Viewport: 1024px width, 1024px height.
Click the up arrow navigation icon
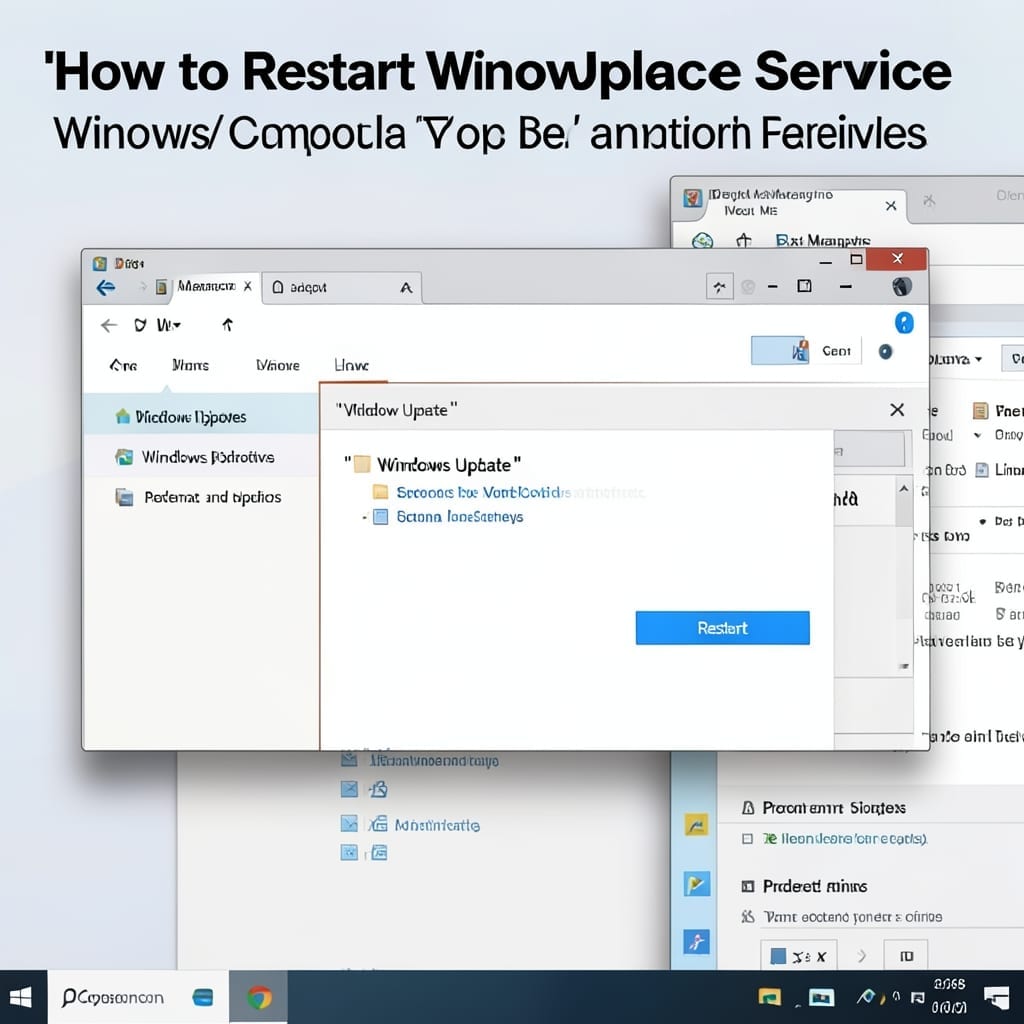tap(227, 325)
